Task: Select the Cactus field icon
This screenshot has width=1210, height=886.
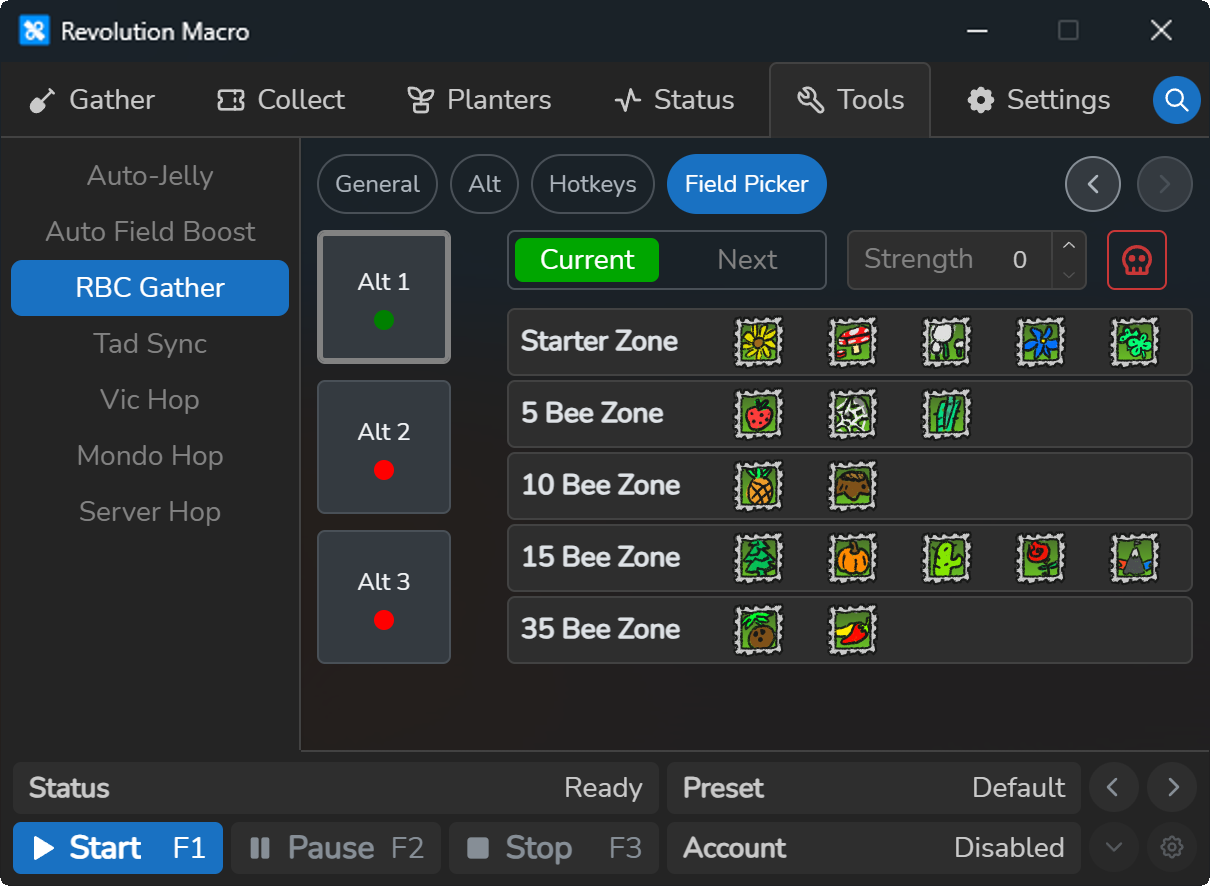Action: (947, 558)
